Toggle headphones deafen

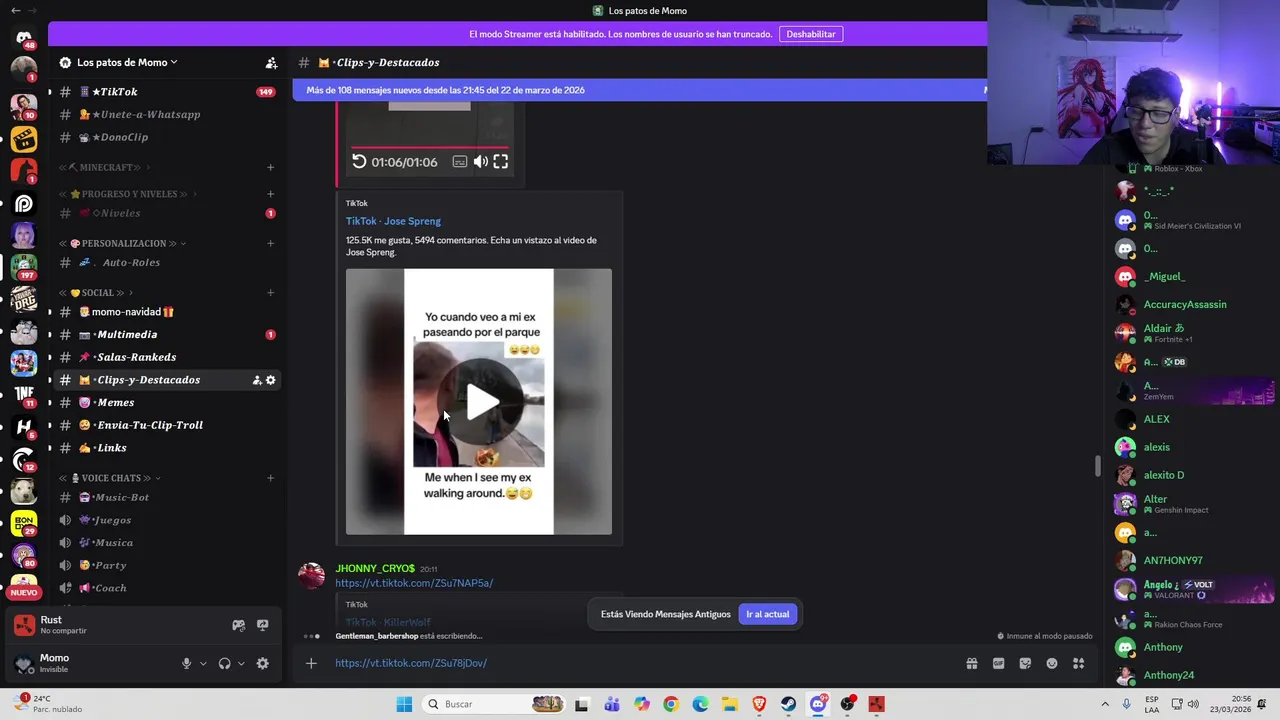225,663
